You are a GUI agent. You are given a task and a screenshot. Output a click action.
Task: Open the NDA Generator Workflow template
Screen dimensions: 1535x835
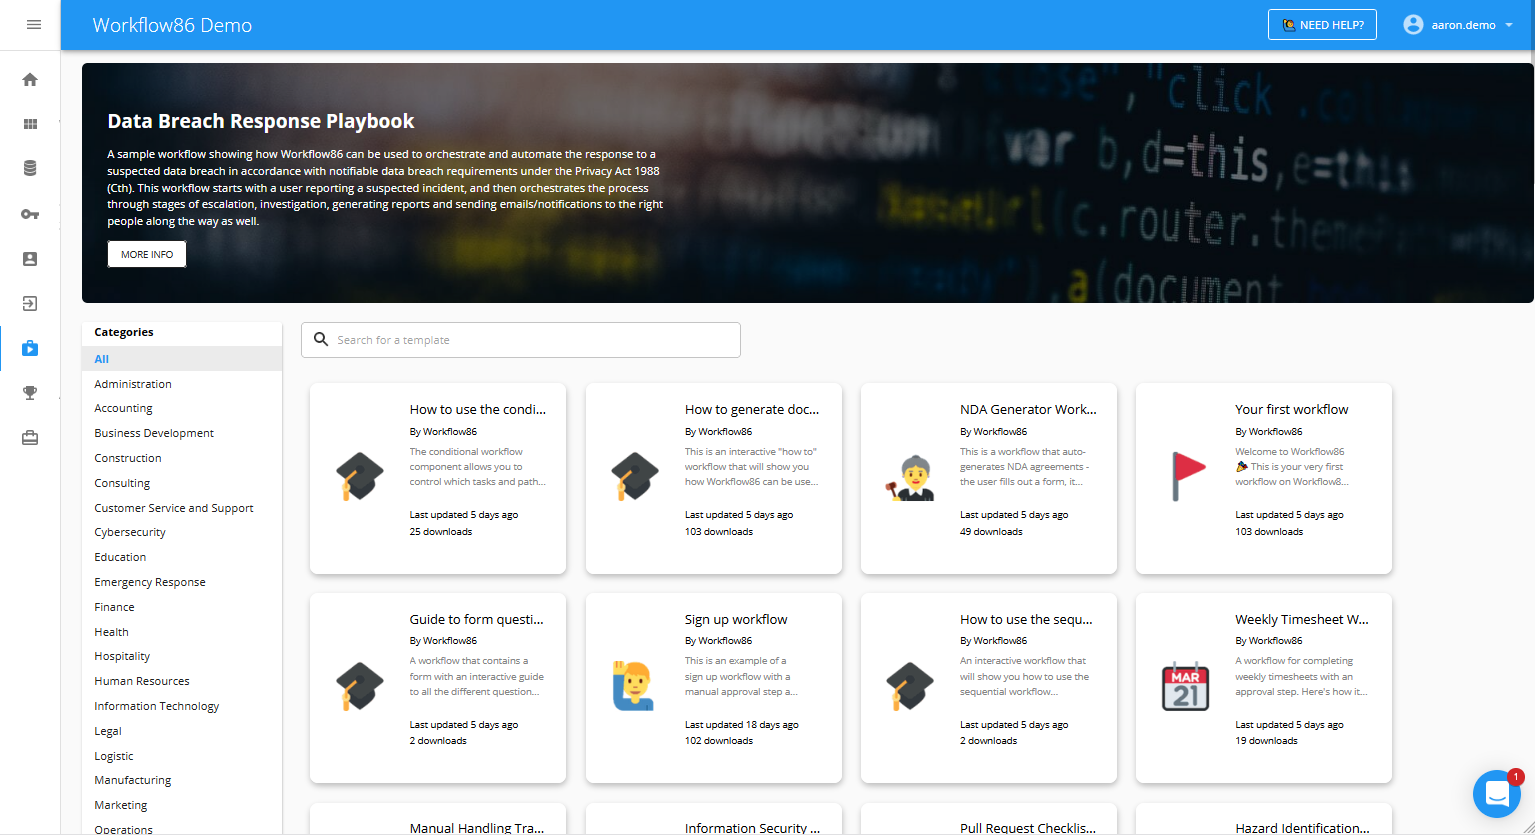pos(988,478)
